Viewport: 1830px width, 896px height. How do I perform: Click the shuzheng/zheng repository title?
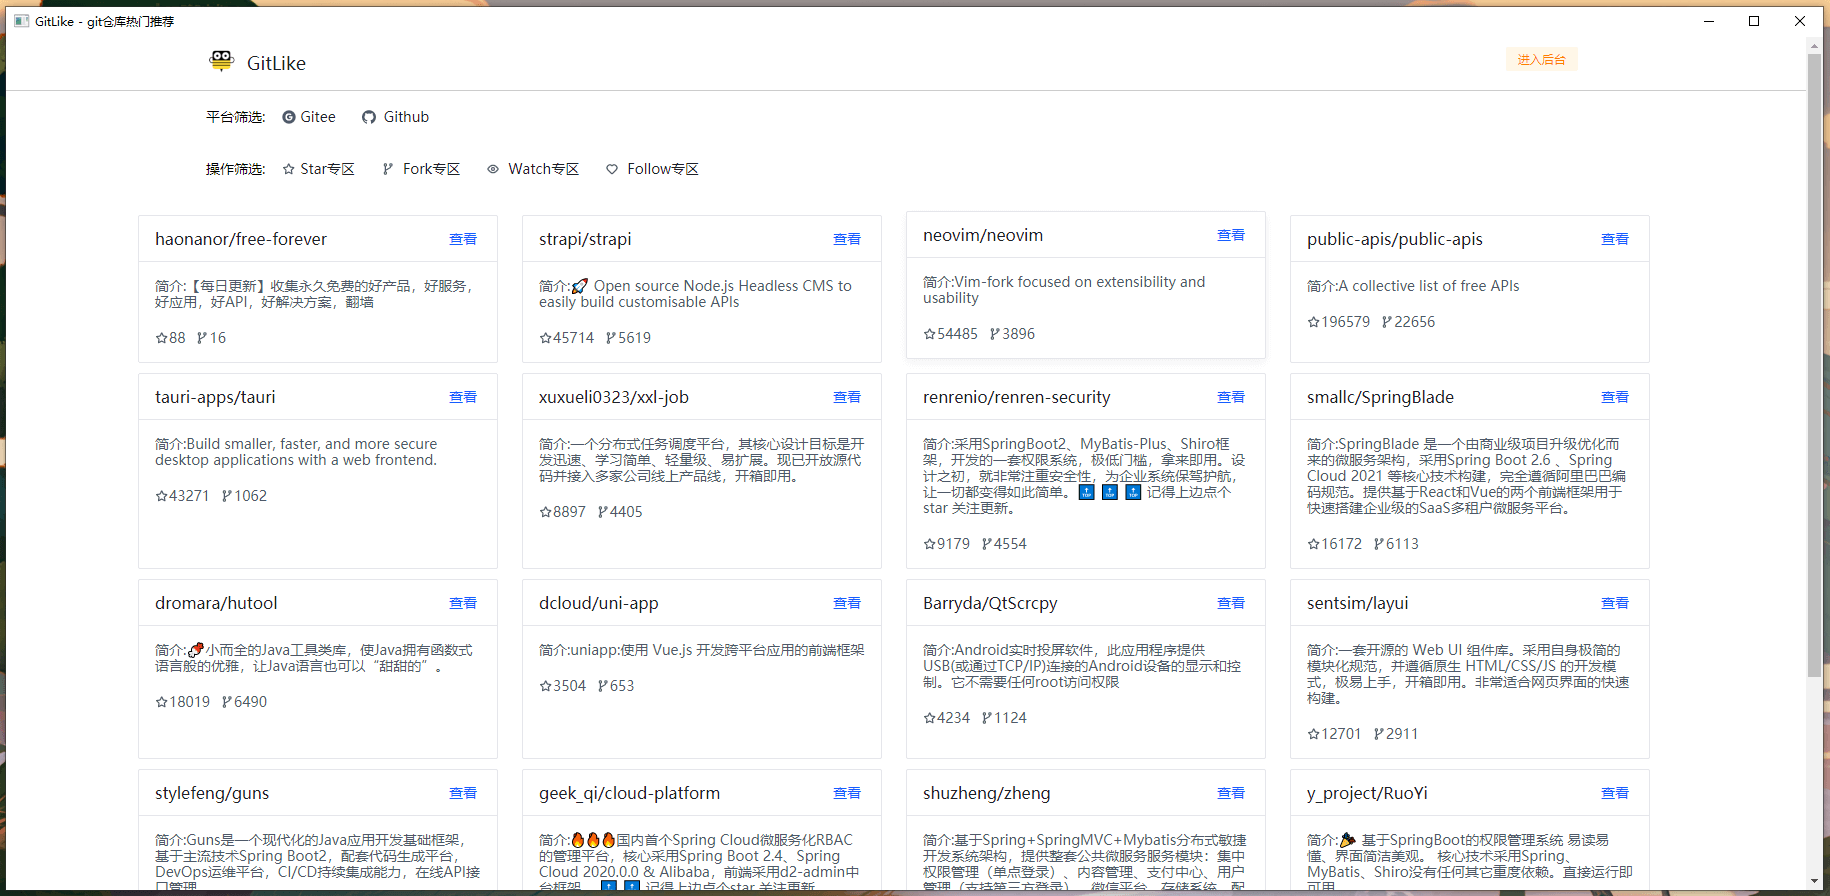pyautogui.click(x=986, y=793)
